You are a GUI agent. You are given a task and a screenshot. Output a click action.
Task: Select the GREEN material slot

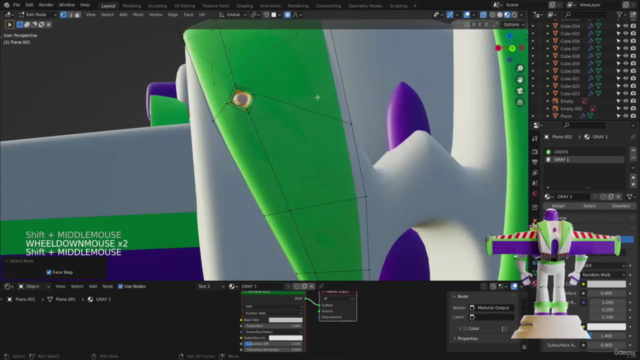pyautogui.click(x=585, y=152)
